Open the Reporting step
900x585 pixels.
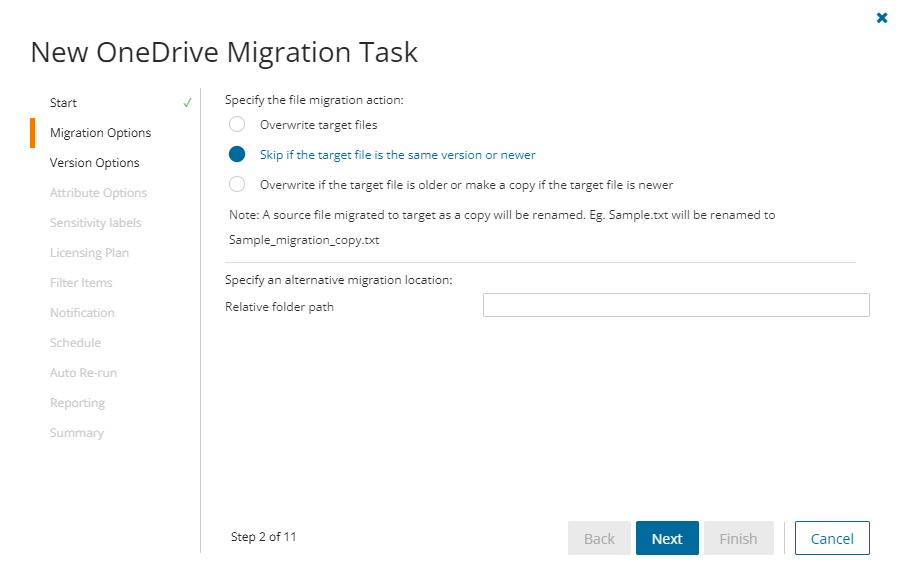77,403
